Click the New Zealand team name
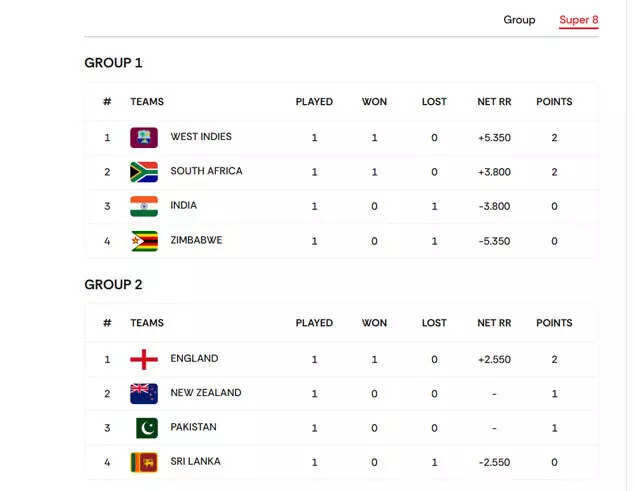Image resolution: width=635 pixels, height=491 pixels. point(205,393)
